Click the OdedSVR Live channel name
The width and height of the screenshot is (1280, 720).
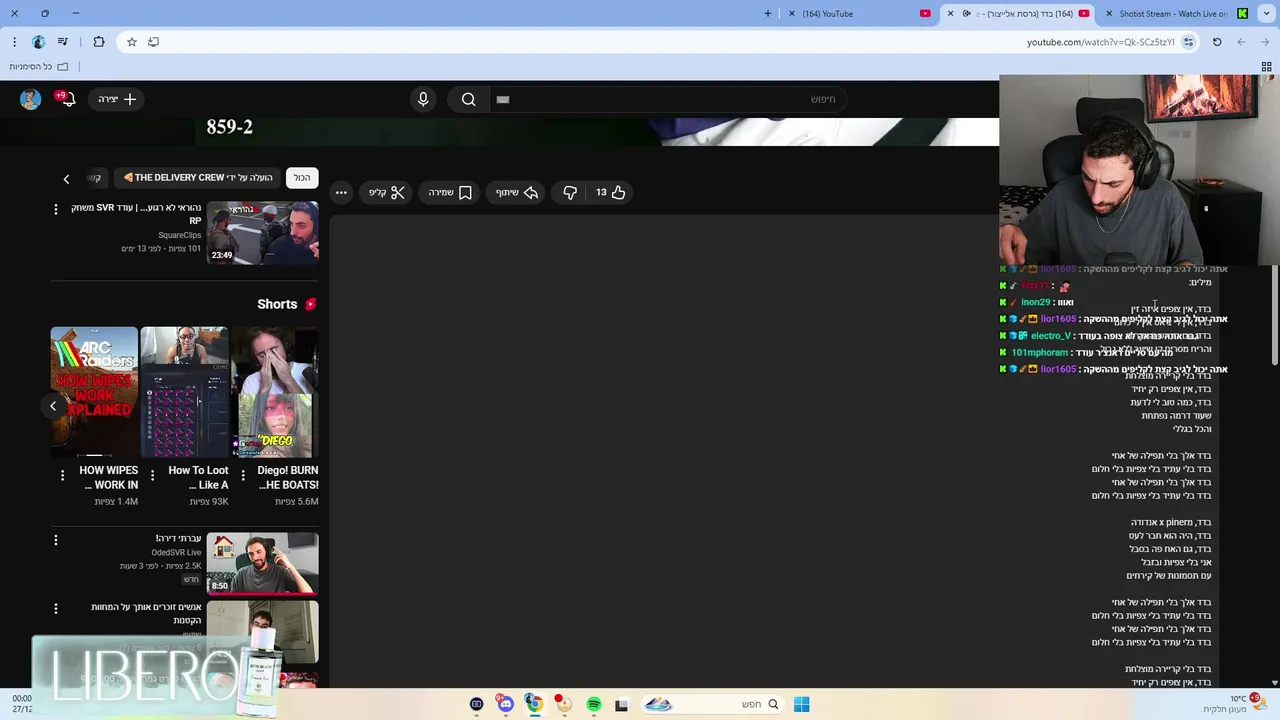point(176,553)
